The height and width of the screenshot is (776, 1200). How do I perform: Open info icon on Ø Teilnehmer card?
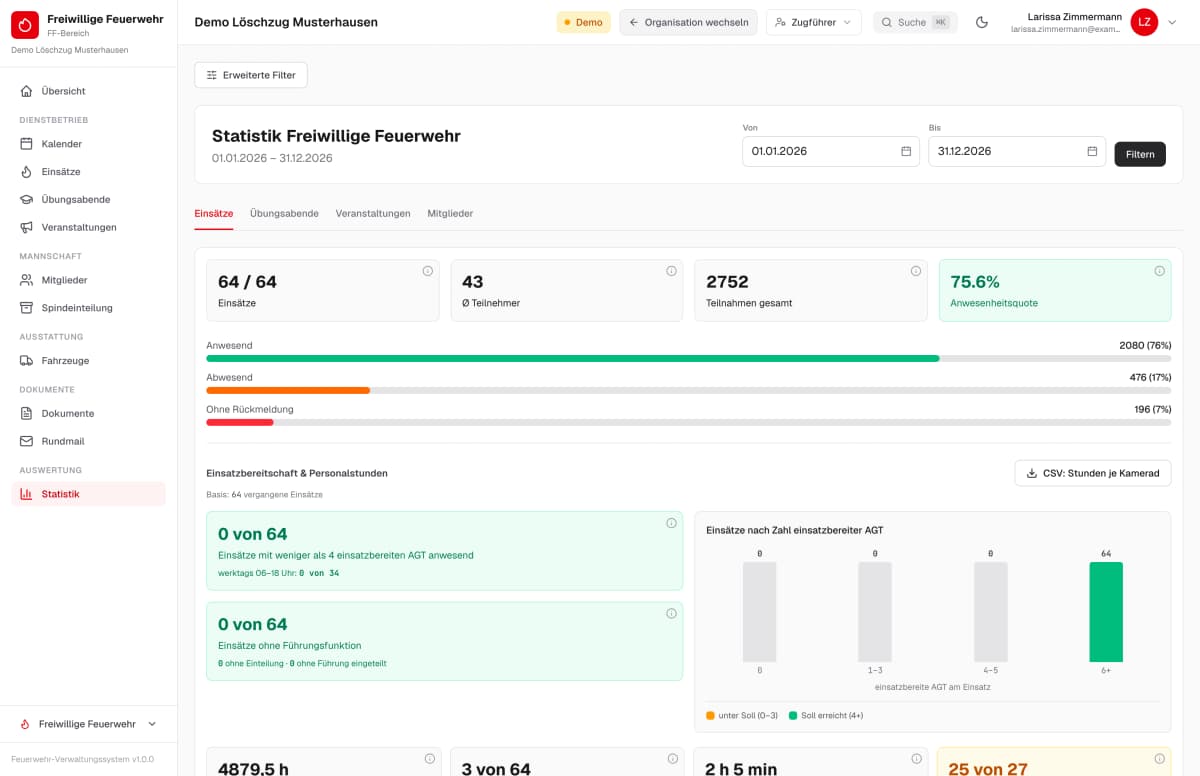point(671,271)
